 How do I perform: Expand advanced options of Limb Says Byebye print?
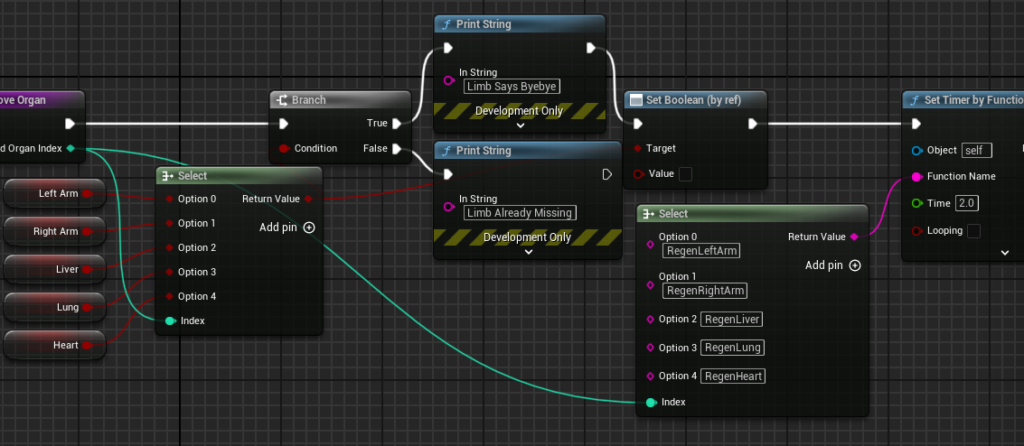tap(520, 126)
